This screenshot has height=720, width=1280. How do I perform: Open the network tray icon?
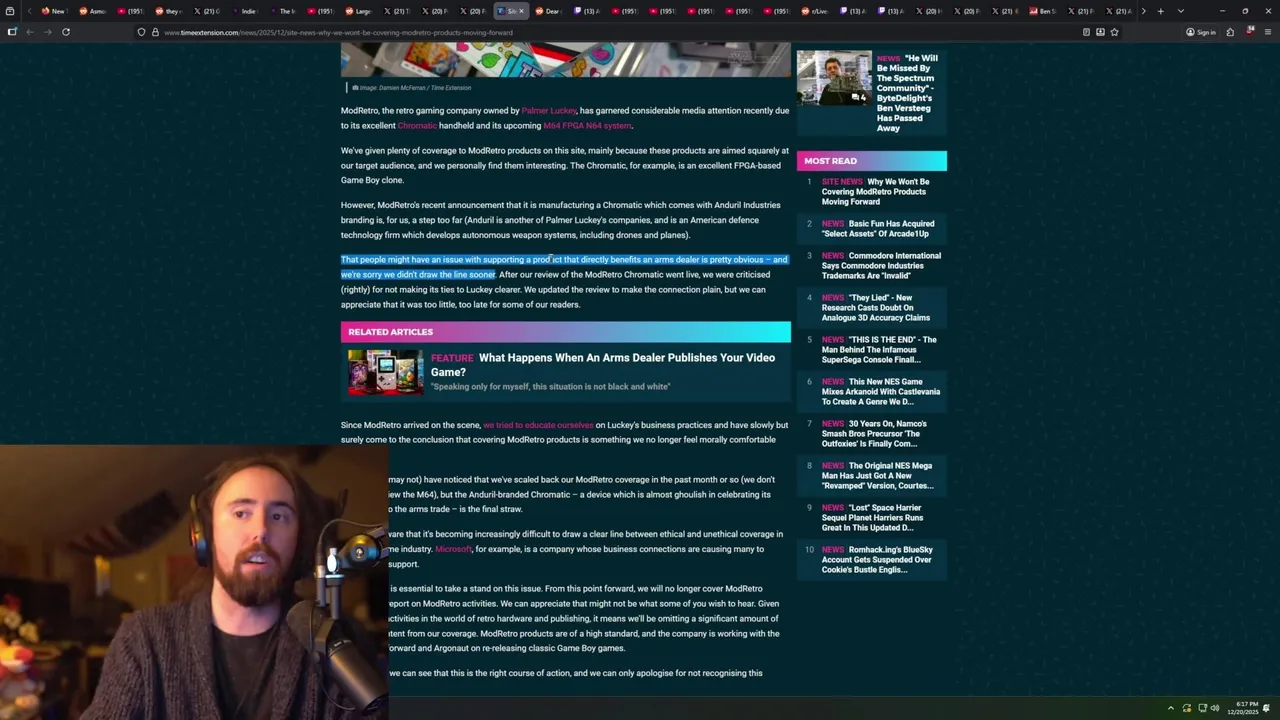(1202, 708)
